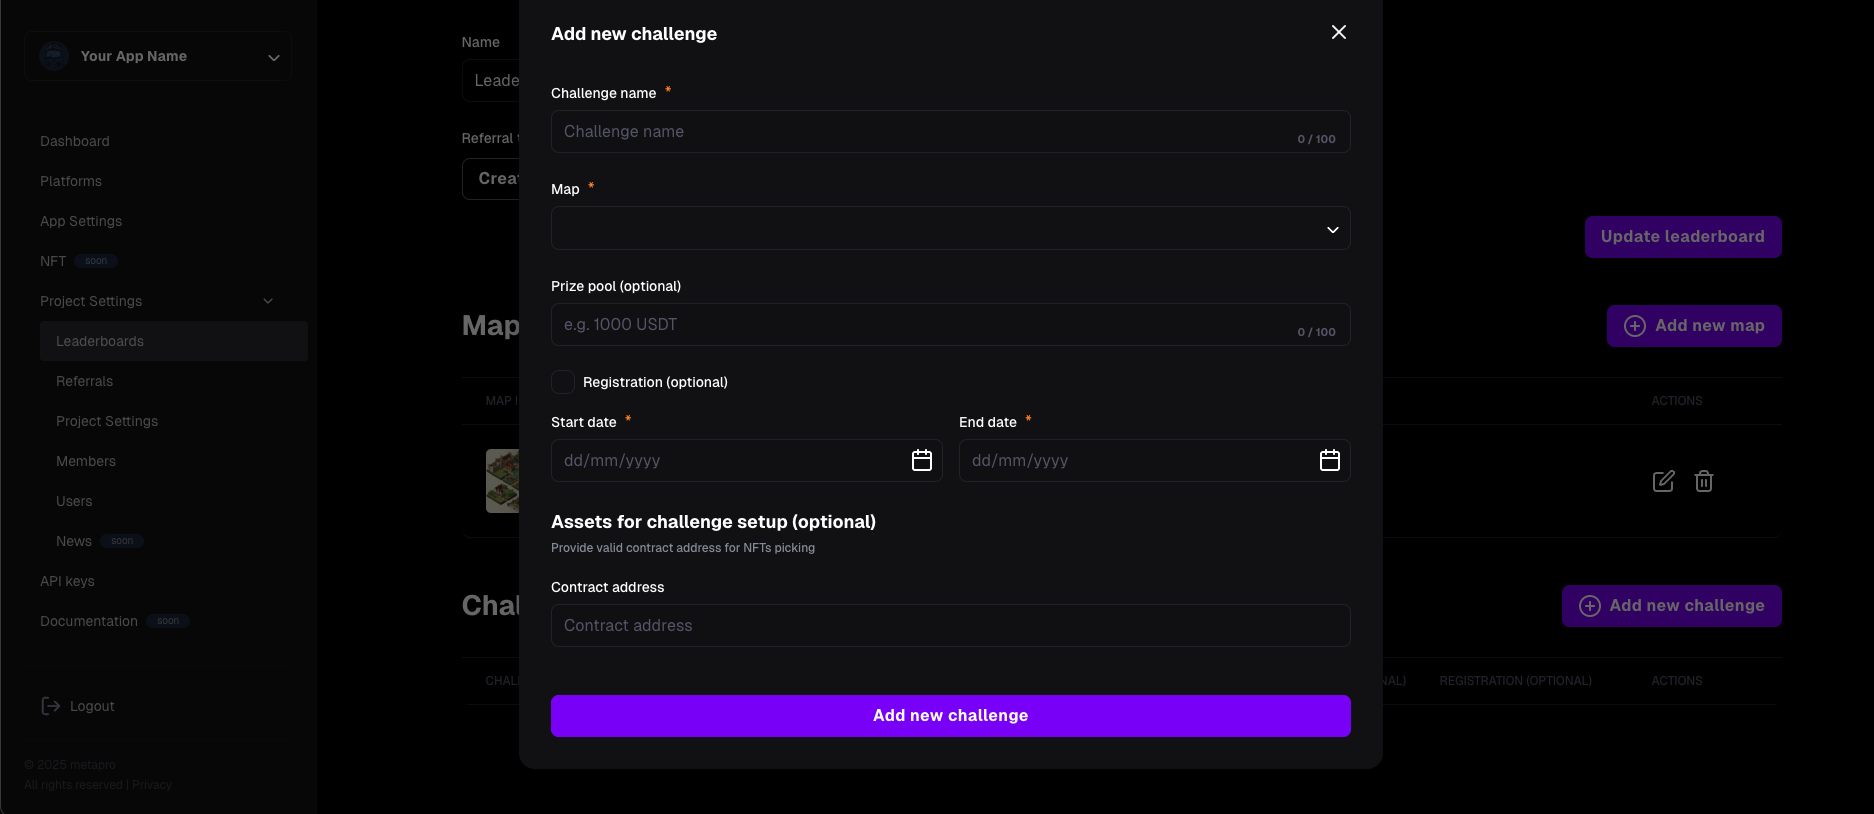Open the Referrals sidebar item
Viewport: 1874px width, 814px height.
pos(84,381)
